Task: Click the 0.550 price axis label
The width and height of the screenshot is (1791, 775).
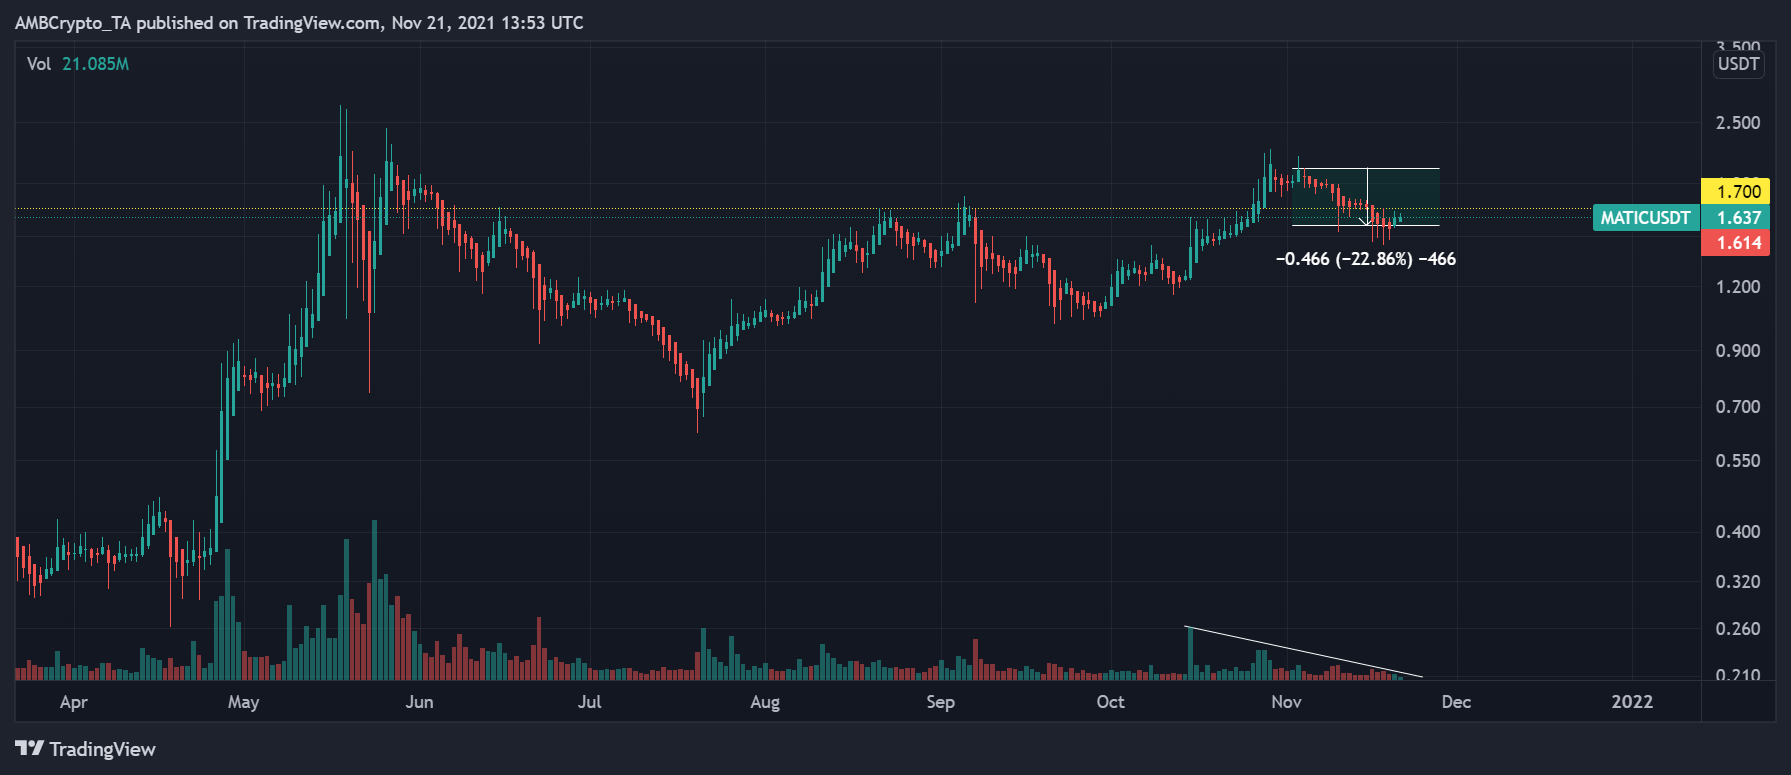Action: pos(1738,461)
